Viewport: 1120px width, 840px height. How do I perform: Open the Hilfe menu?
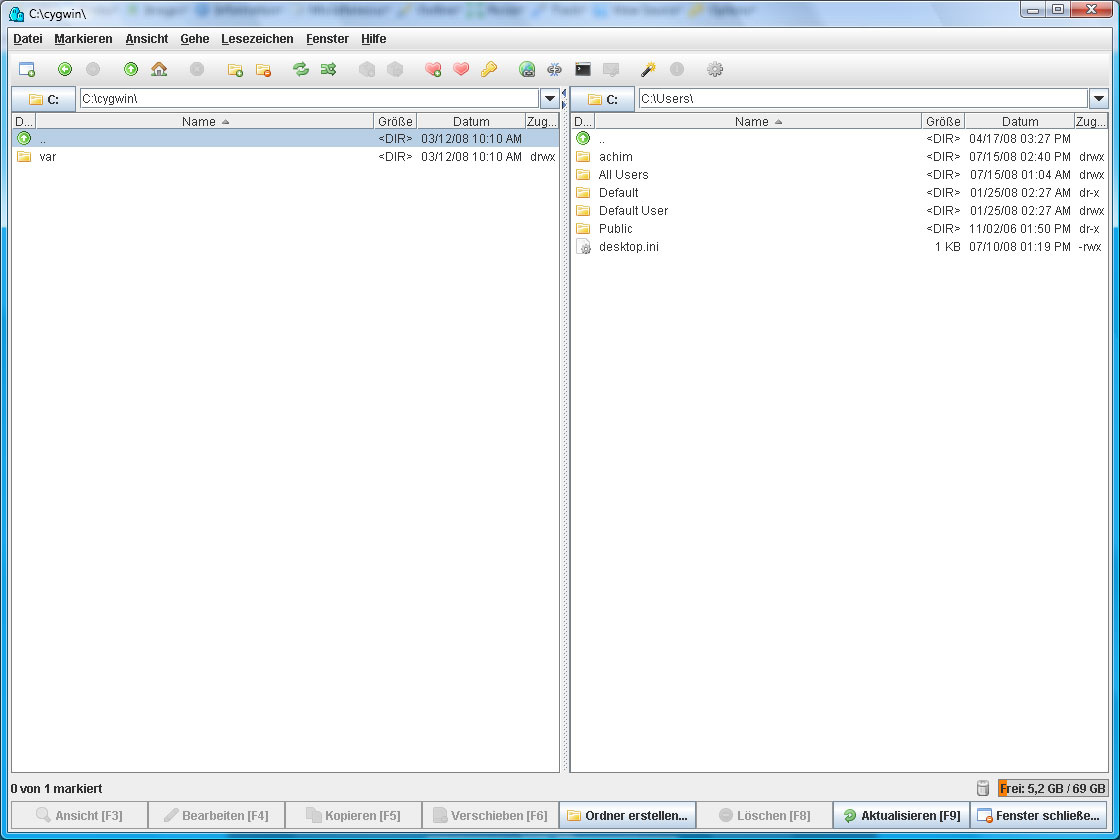(x=374, y=39)
